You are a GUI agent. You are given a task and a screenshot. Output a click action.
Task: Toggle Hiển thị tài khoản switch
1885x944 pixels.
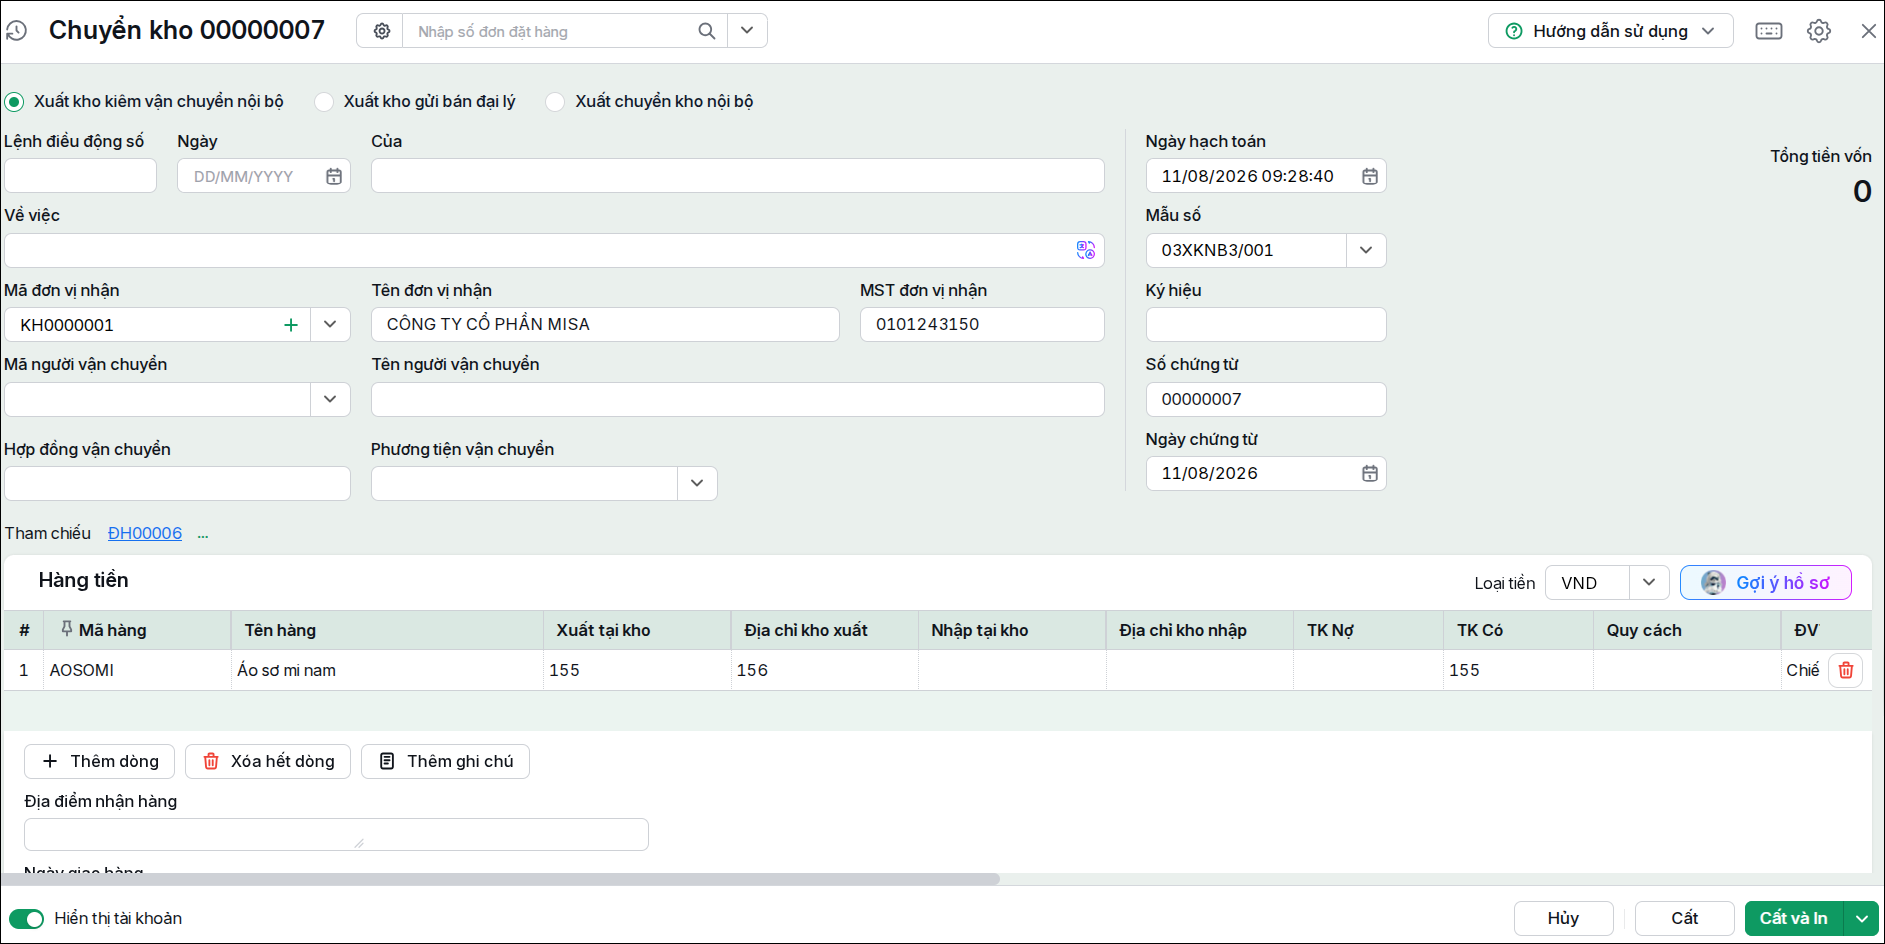tap(27, 919)
